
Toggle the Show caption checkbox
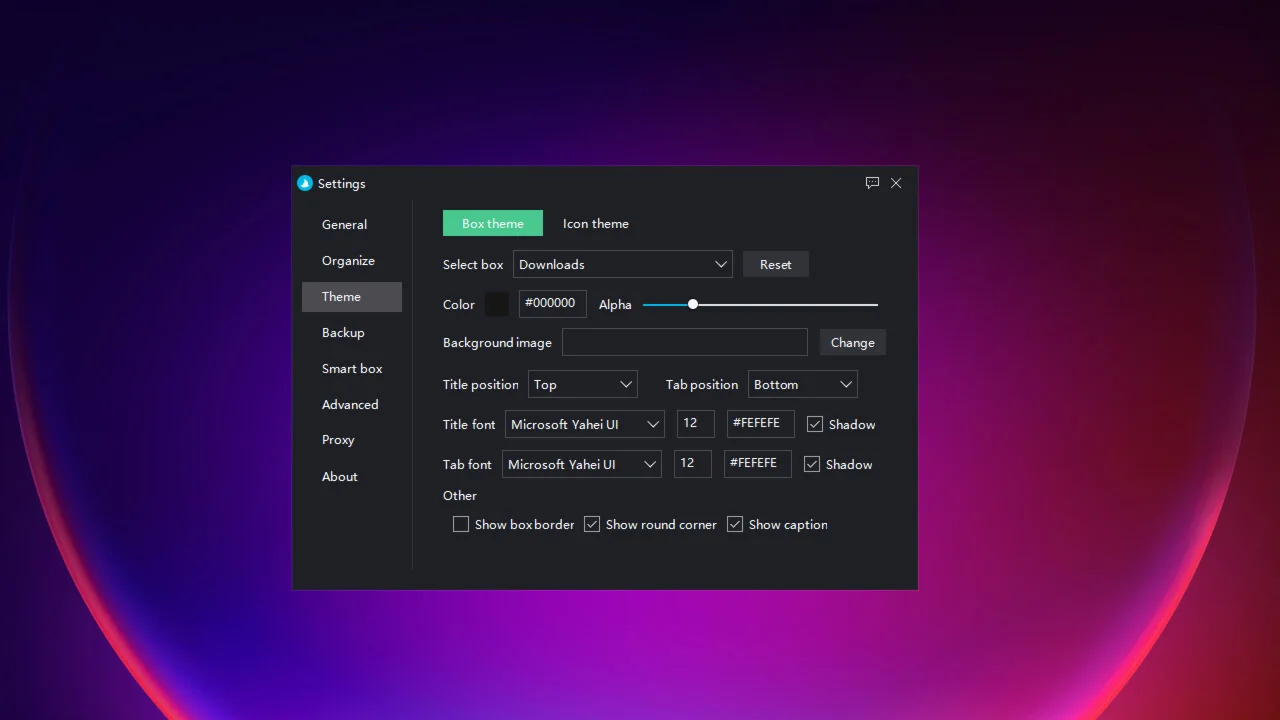point(735,524)
